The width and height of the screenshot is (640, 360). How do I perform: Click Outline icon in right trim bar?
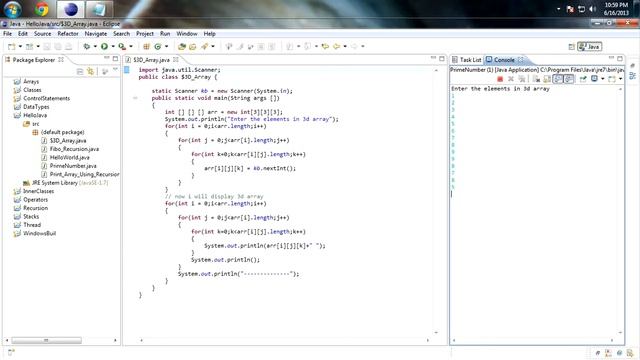click(x=633, y=76)
